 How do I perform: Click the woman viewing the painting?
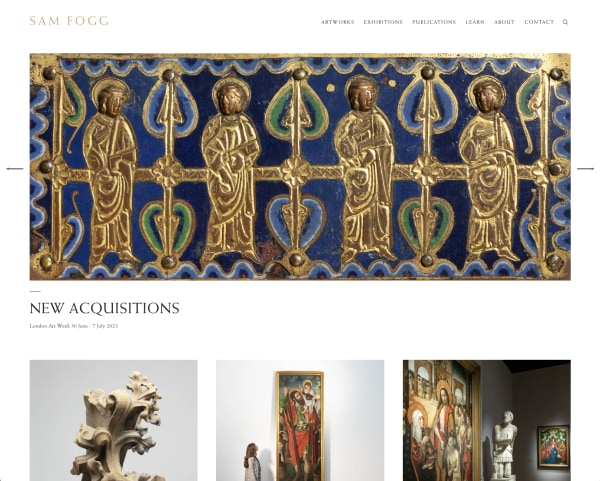tap(252, 462)
